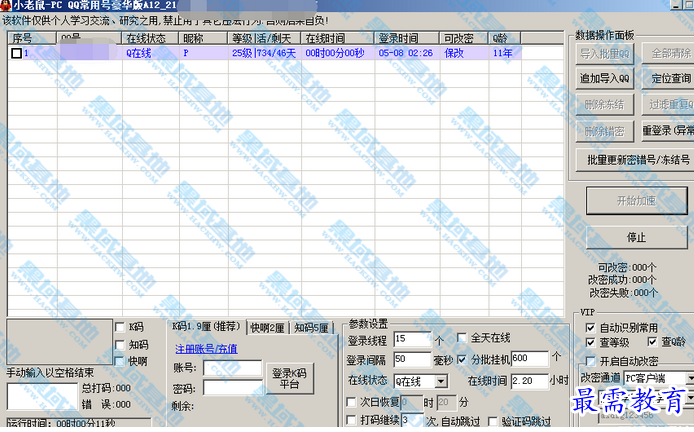Click the 全部清除 button

tap(668, 54)
